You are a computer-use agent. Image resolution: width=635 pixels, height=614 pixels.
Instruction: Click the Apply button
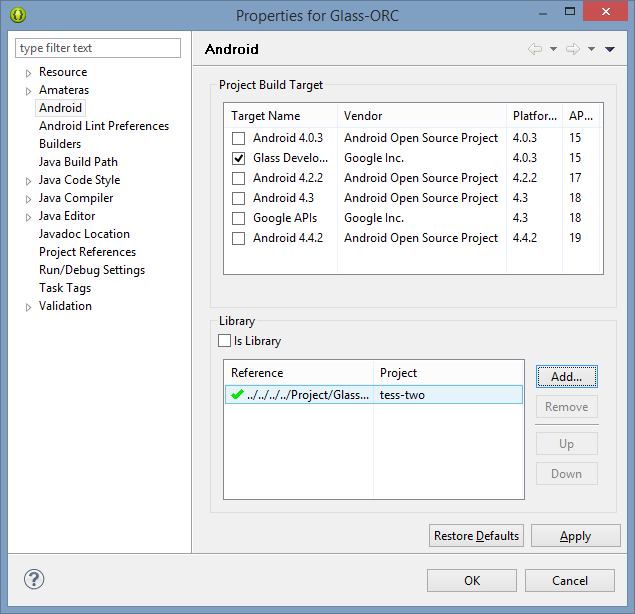[x=575, y=536]
